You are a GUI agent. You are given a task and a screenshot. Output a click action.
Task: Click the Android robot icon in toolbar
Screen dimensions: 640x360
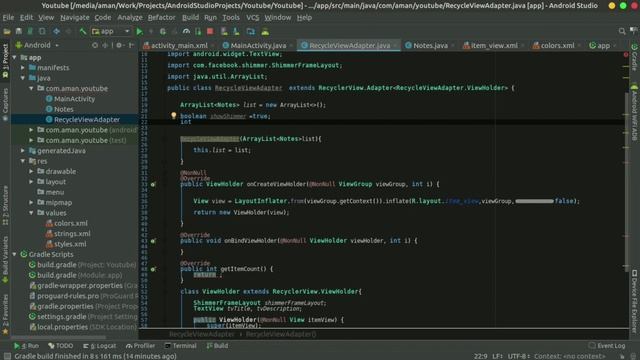265,31
